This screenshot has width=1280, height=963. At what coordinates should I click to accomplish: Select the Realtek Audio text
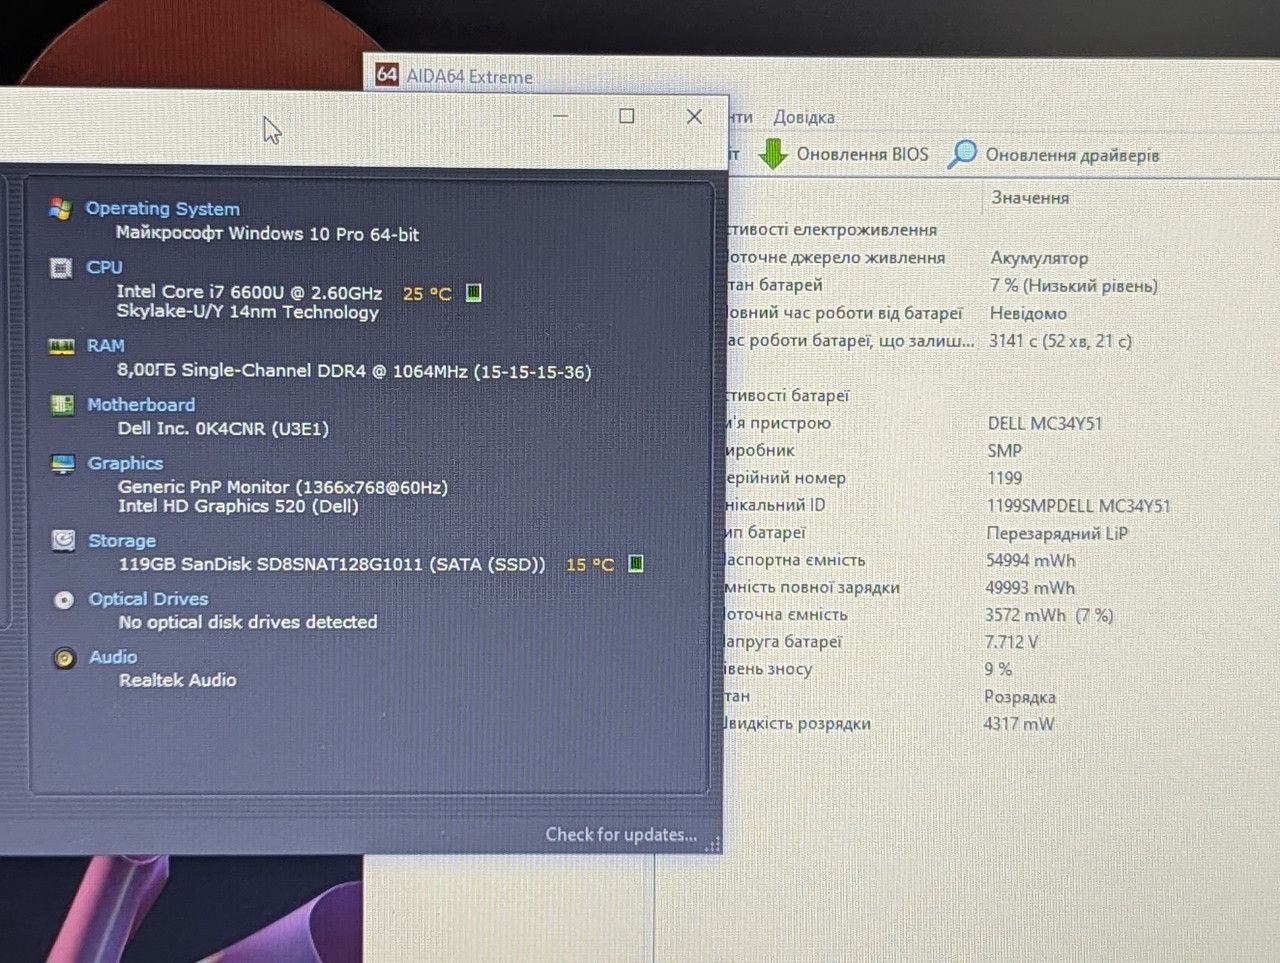[x=178, y=680]
